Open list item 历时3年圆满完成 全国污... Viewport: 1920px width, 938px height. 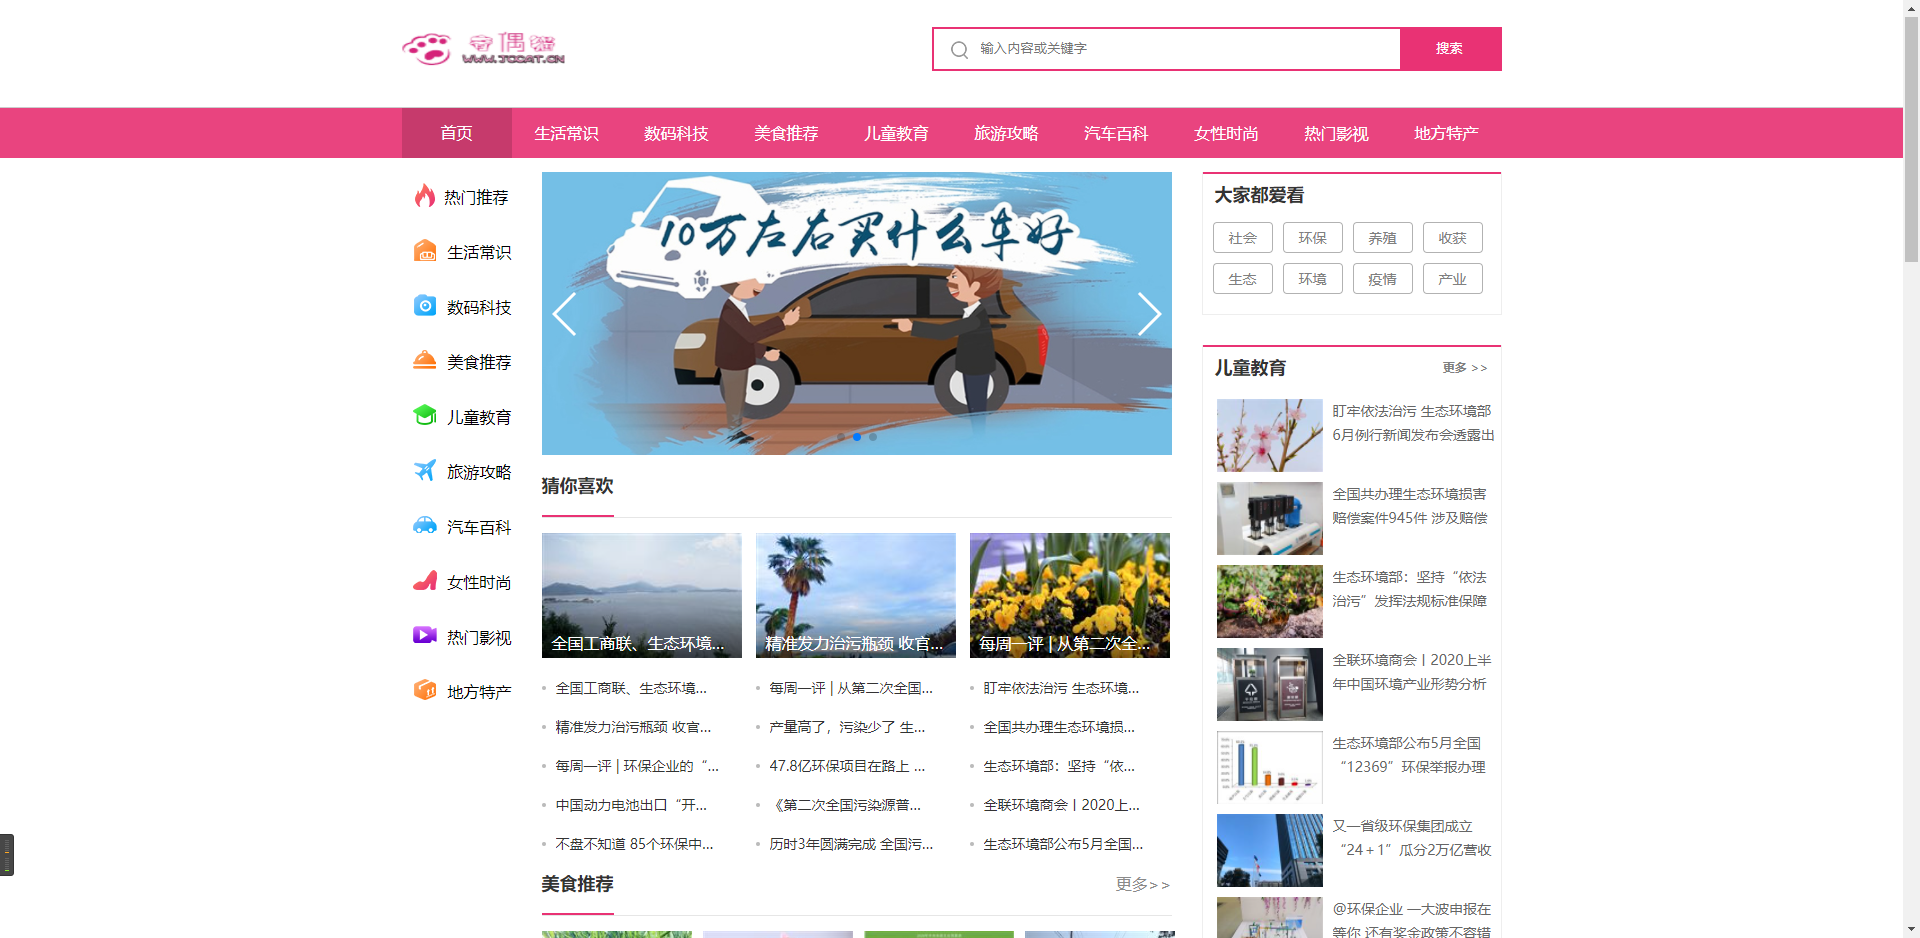pyautogui.click(x=851, y=844)
